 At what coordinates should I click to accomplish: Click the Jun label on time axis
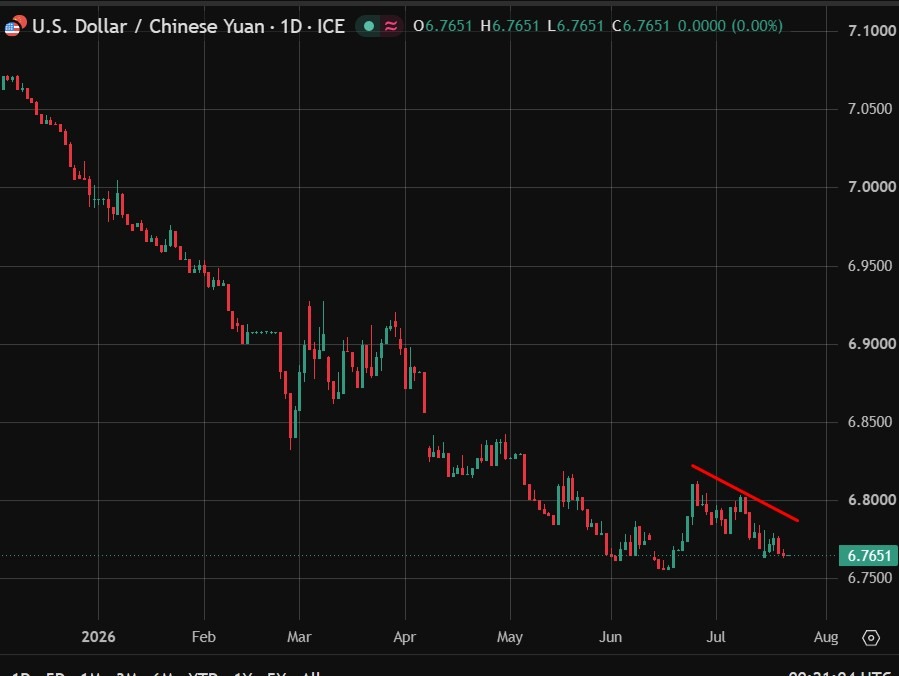(x=611, y=637)
